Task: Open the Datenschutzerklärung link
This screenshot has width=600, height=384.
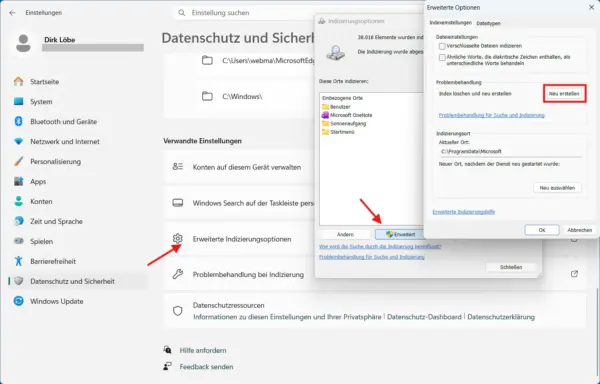Action: point(501,317)
